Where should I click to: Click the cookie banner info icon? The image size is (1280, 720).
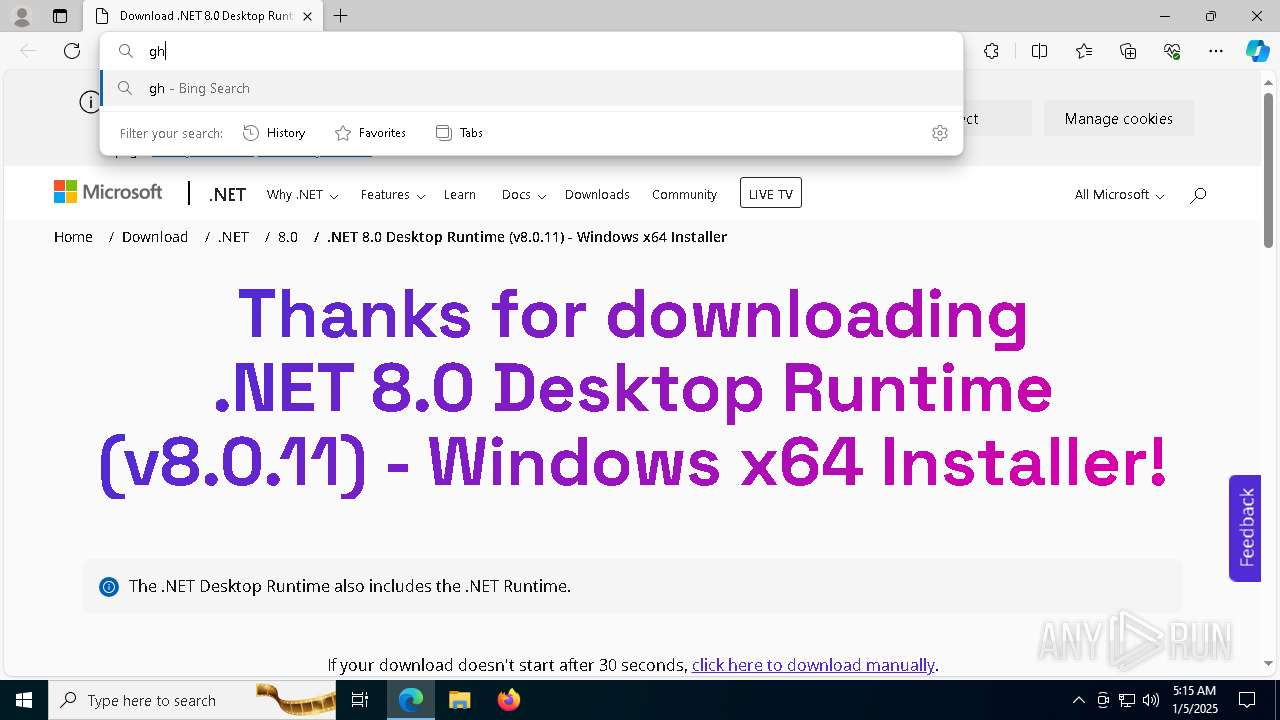(x=90, y=102)
